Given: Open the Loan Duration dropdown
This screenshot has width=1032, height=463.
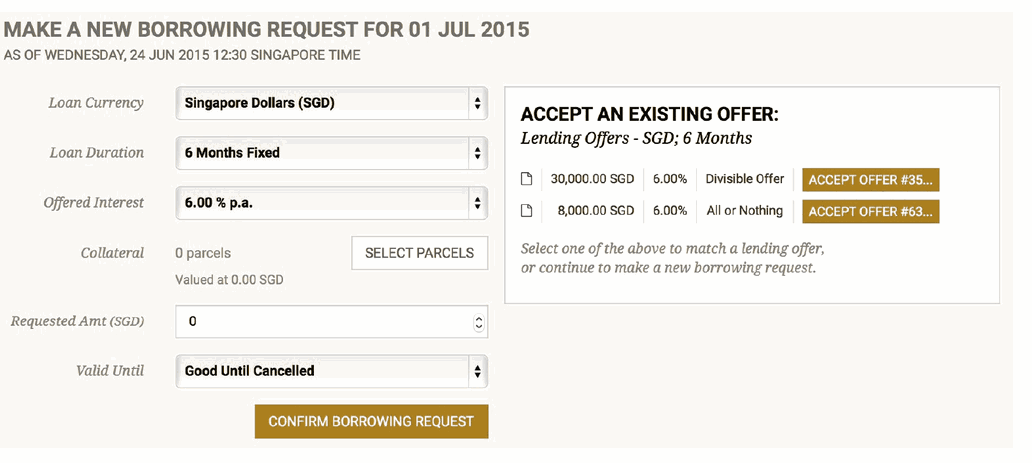Looking at the screenshot, I should tap(332, 153).
